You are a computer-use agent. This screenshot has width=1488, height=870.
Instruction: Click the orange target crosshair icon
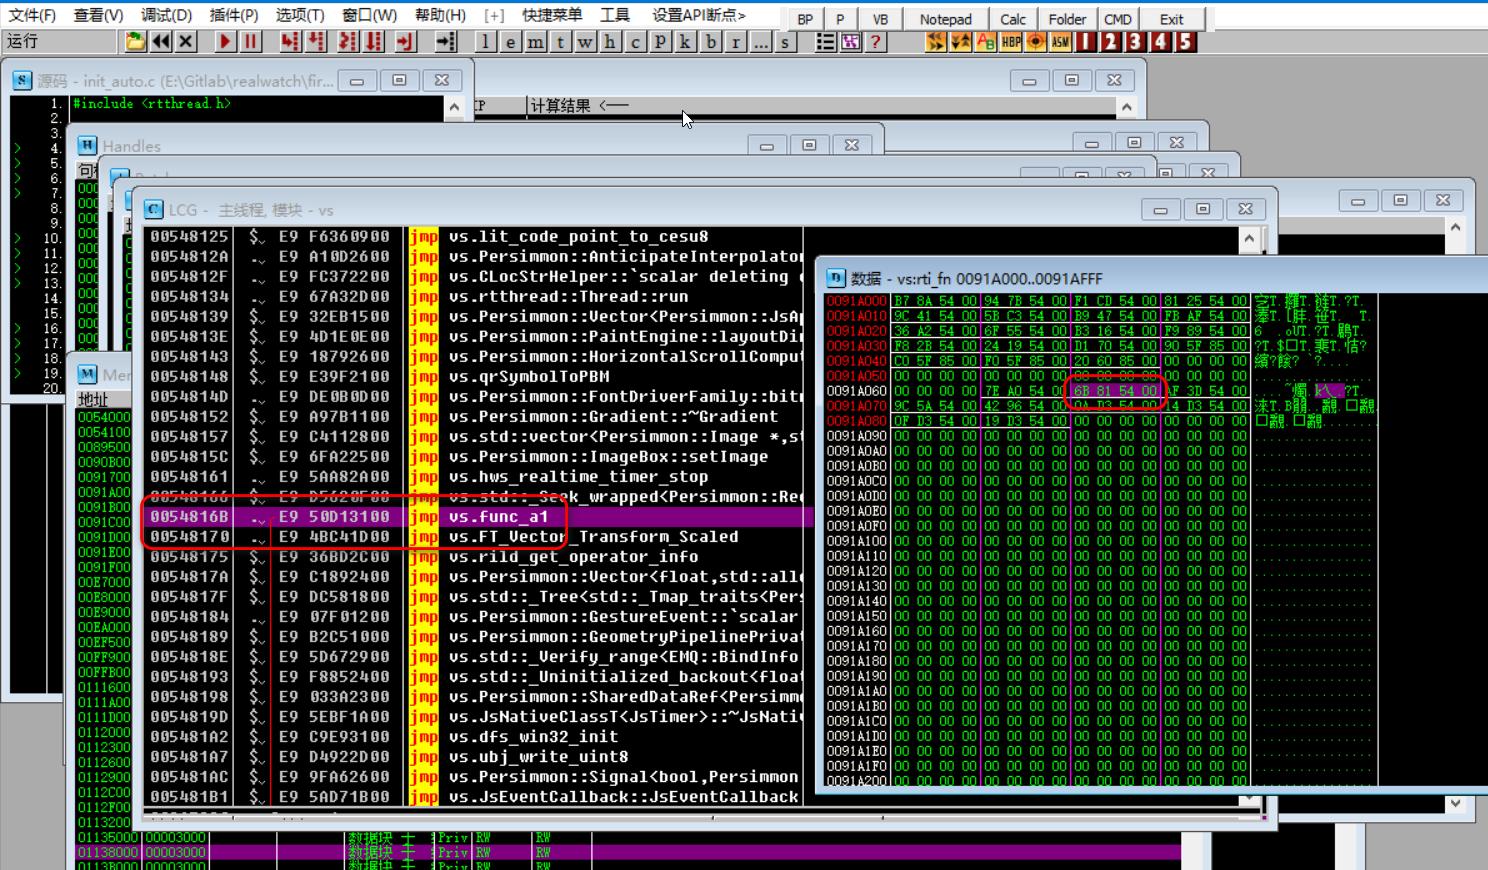pyautogui.click(x=1036, y=41)
